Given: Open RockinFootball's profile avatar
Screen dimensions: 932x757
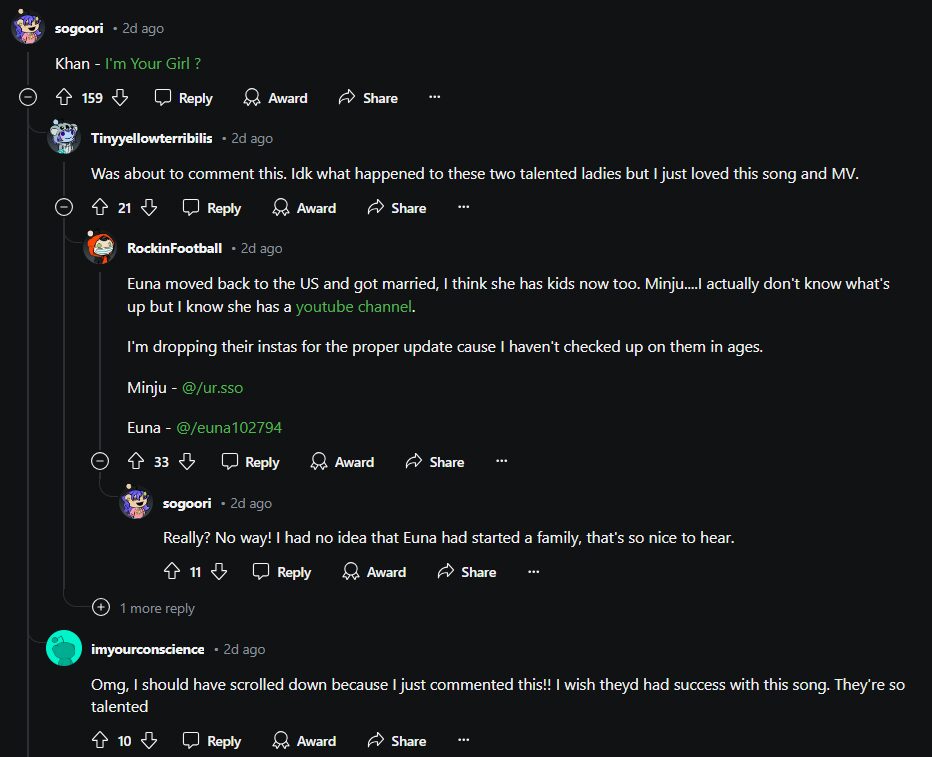Looking at the screenshot, I should pos(100,248).
